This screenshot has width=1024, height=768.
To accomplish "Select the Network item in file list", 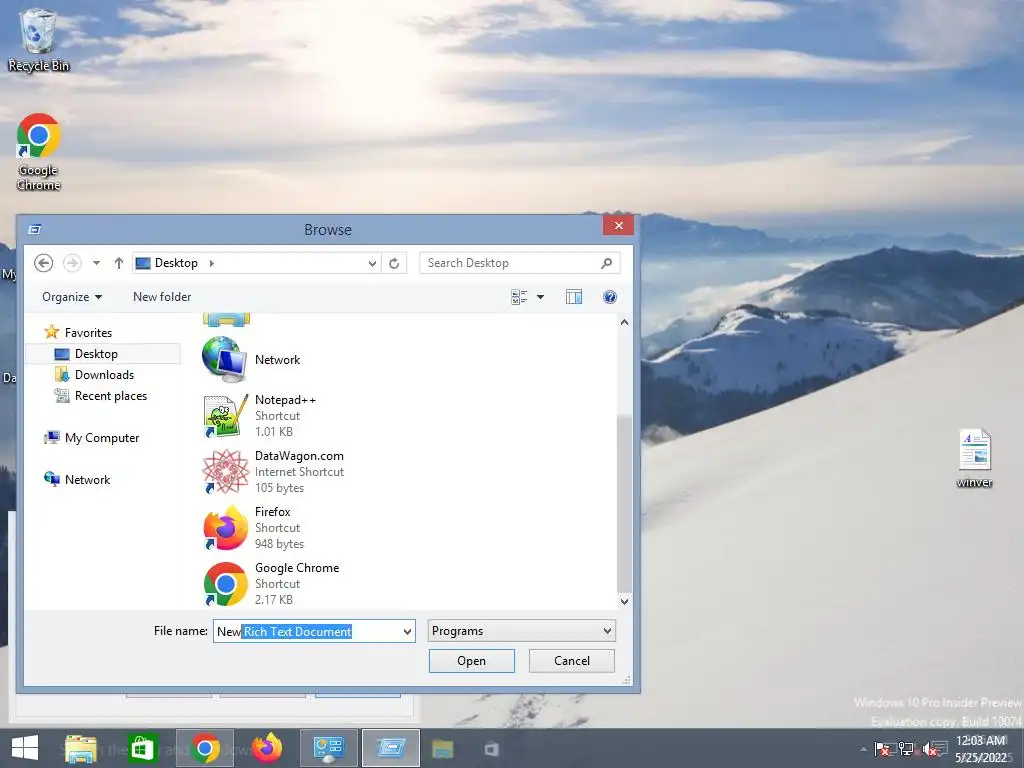I will (251, 359).
